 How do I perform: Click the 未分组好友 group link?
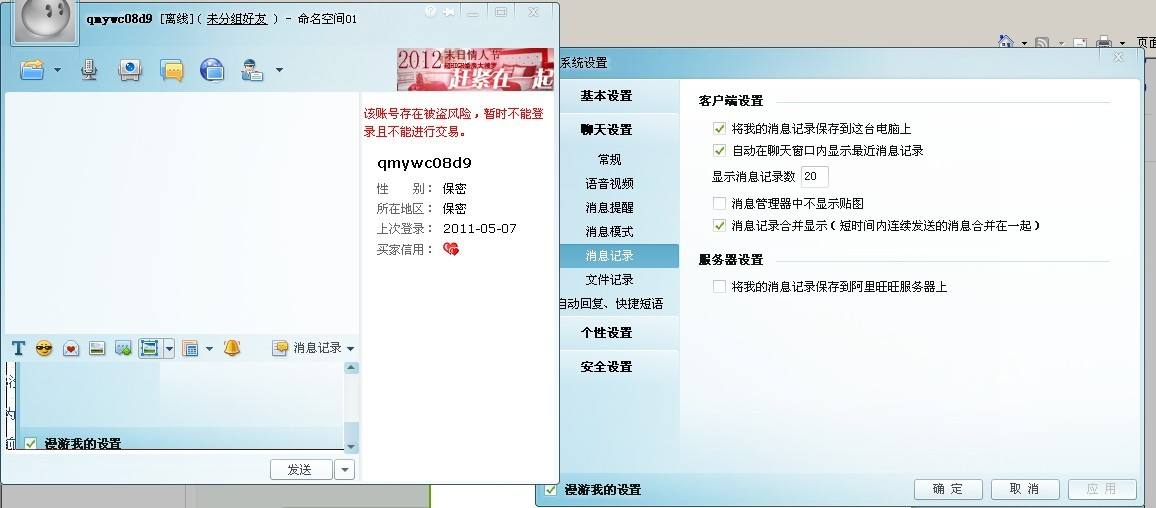[237, 19]
